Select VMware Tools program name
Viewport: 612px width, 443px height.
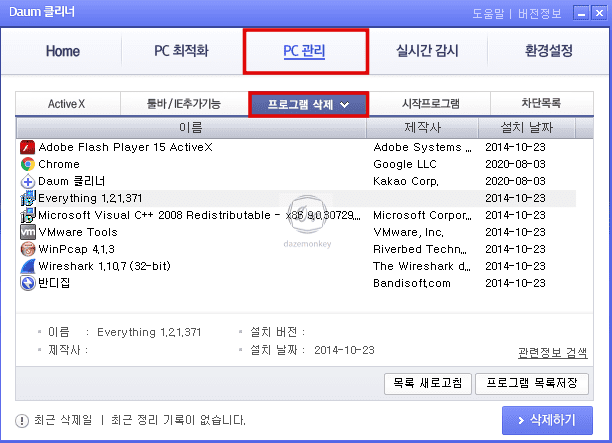(78, 232)
